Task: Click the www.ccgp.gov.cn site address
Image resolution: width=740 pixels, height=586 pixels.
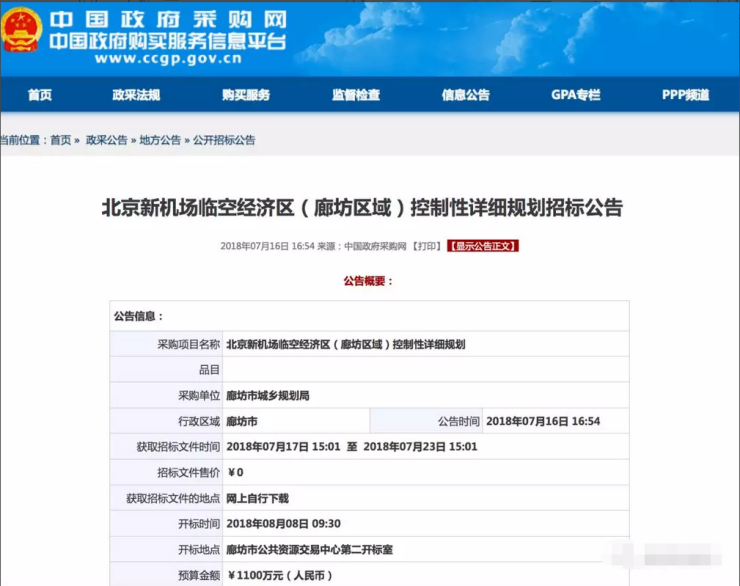Action: 168,59
